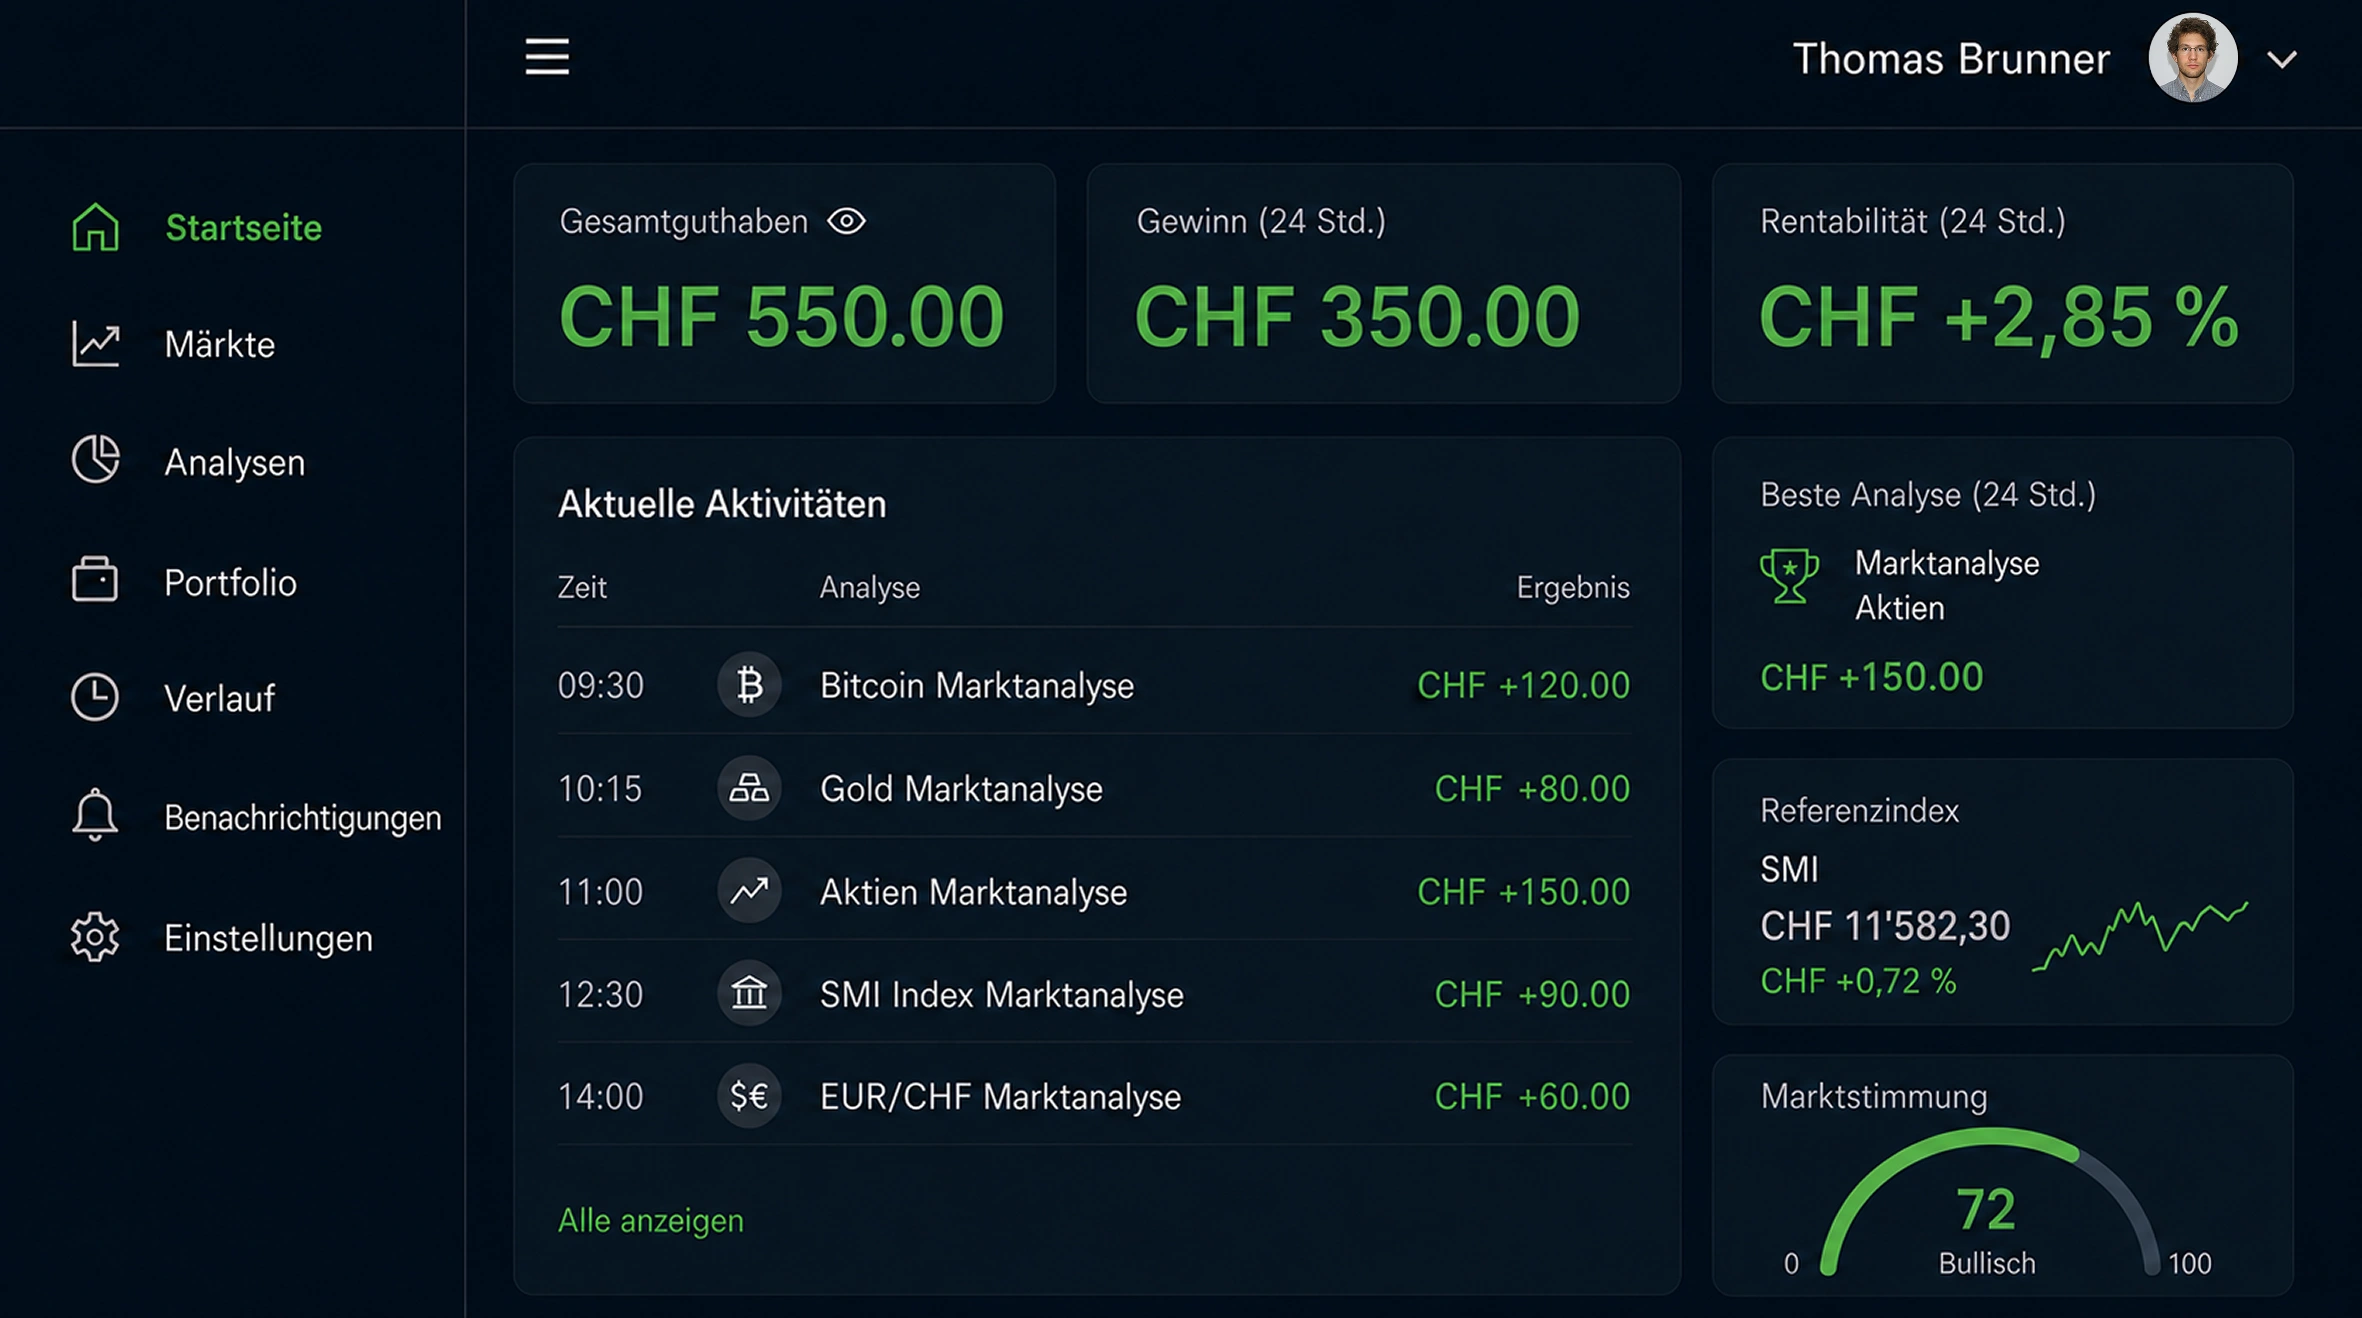
Task: Click the Märkte chart icon
Action: [96, 344]
